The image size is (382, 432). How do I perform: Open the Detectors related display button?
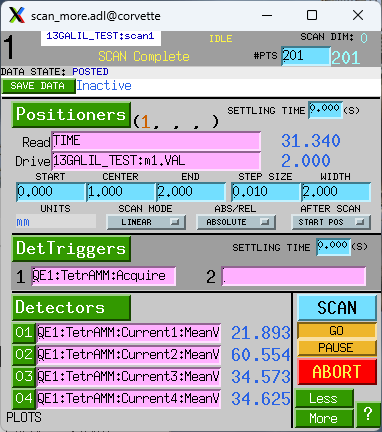[x=71, y=307]
